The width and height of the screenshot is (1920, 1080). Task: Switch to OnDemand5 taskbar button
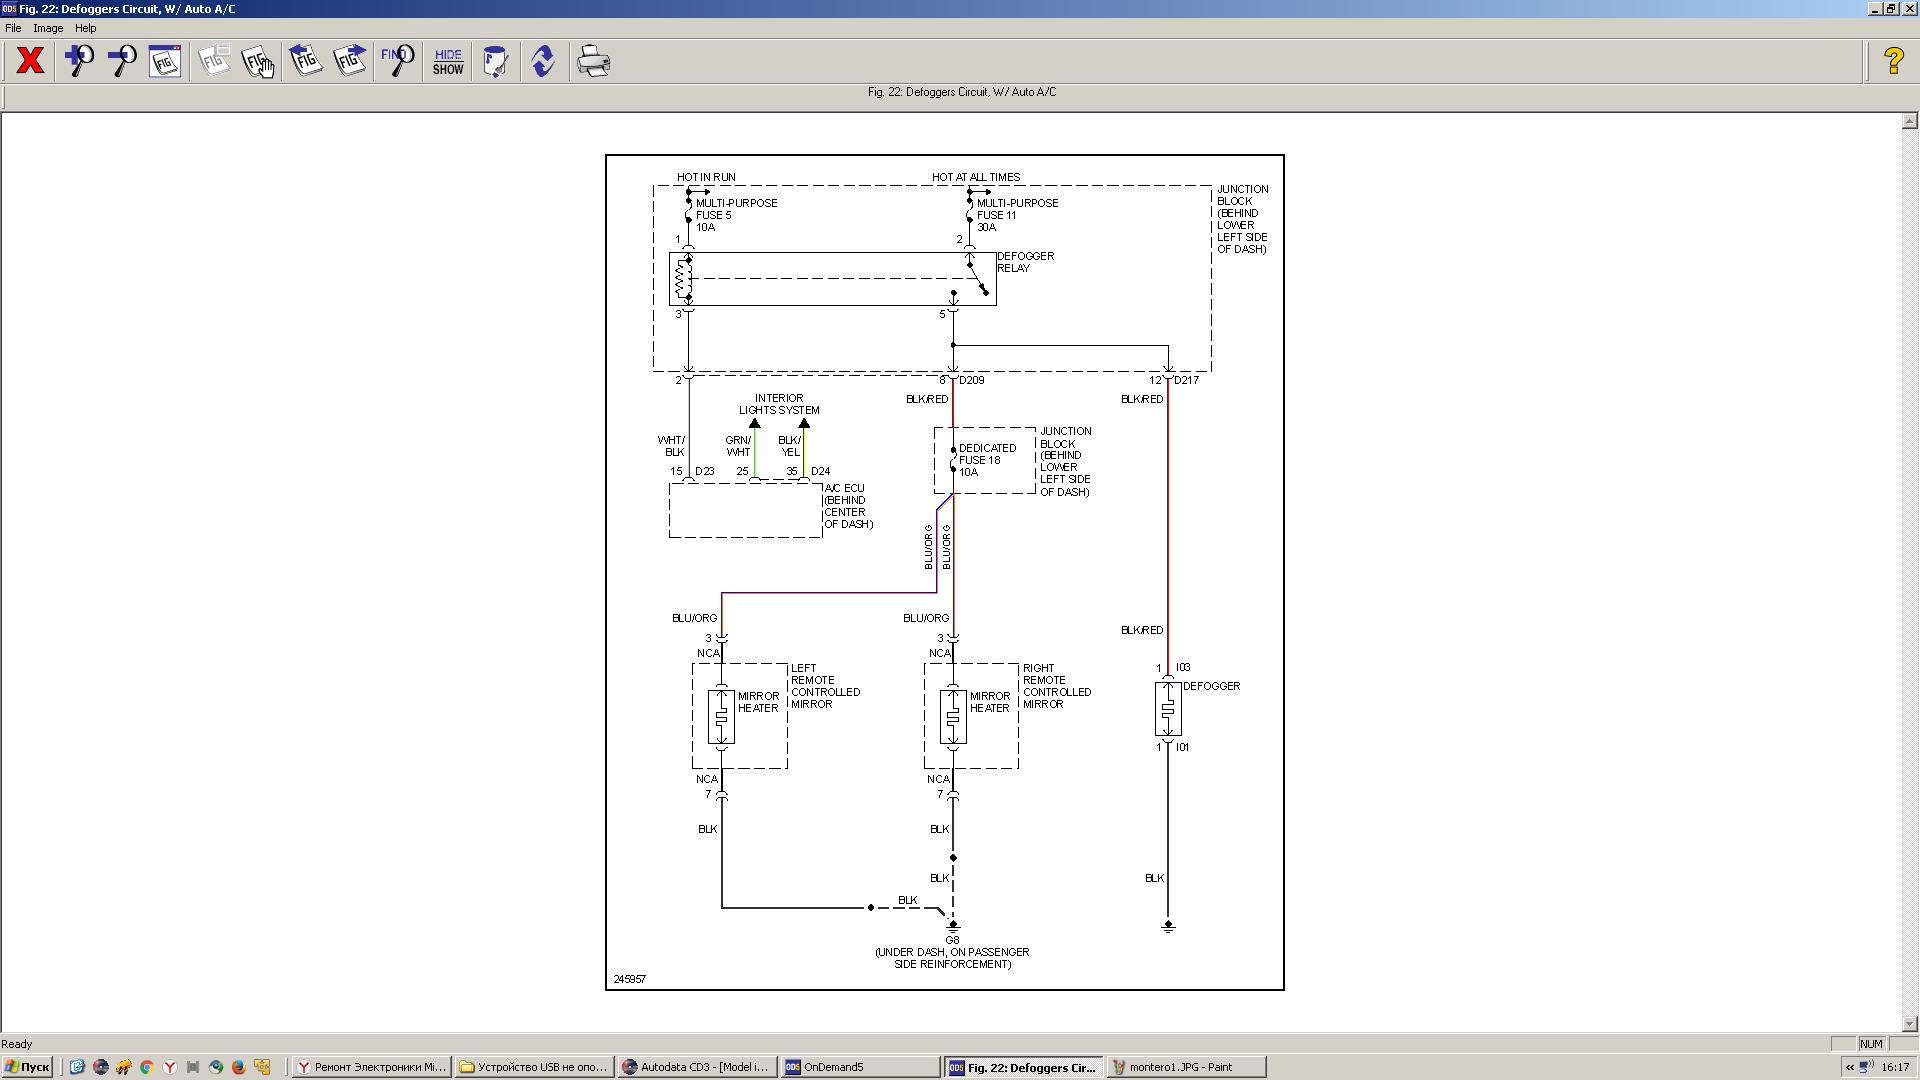859,1067
